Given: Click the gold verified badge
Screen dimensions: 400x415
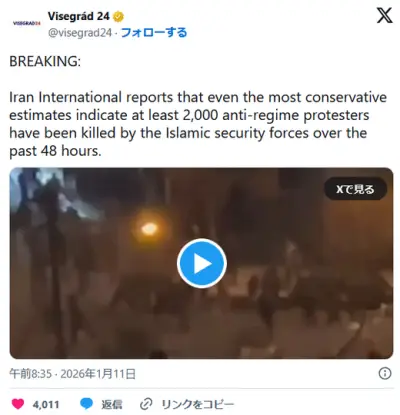Looking at the screenshot, I should pyautogui.click(x=118, y=16).
